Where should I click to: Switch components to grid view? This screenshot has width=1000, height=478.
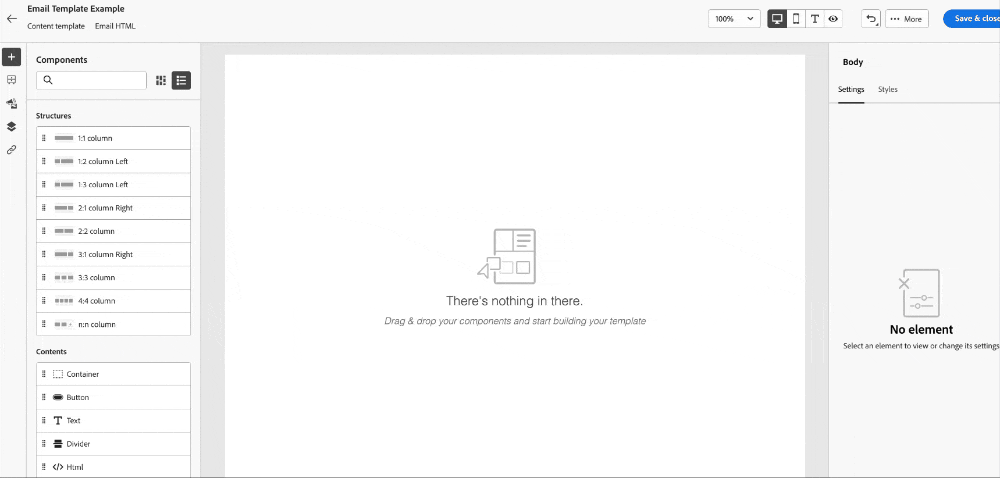pos(161,80)
